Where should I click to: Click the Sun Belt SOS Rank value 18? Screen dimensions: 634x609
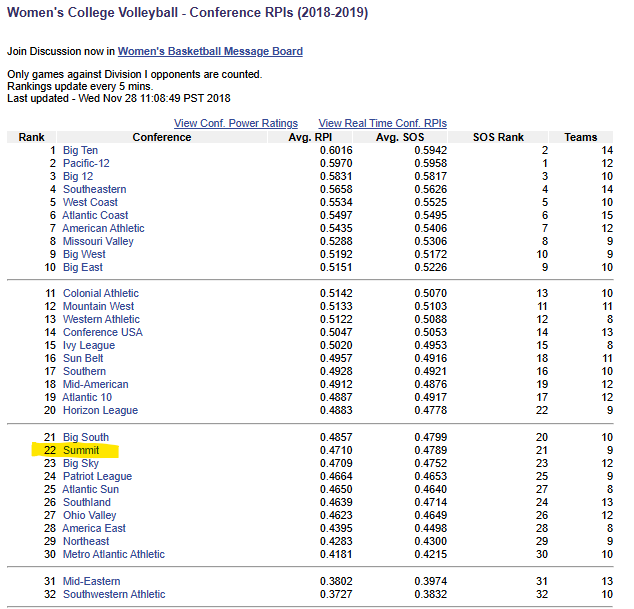click(x=542, y=358)
